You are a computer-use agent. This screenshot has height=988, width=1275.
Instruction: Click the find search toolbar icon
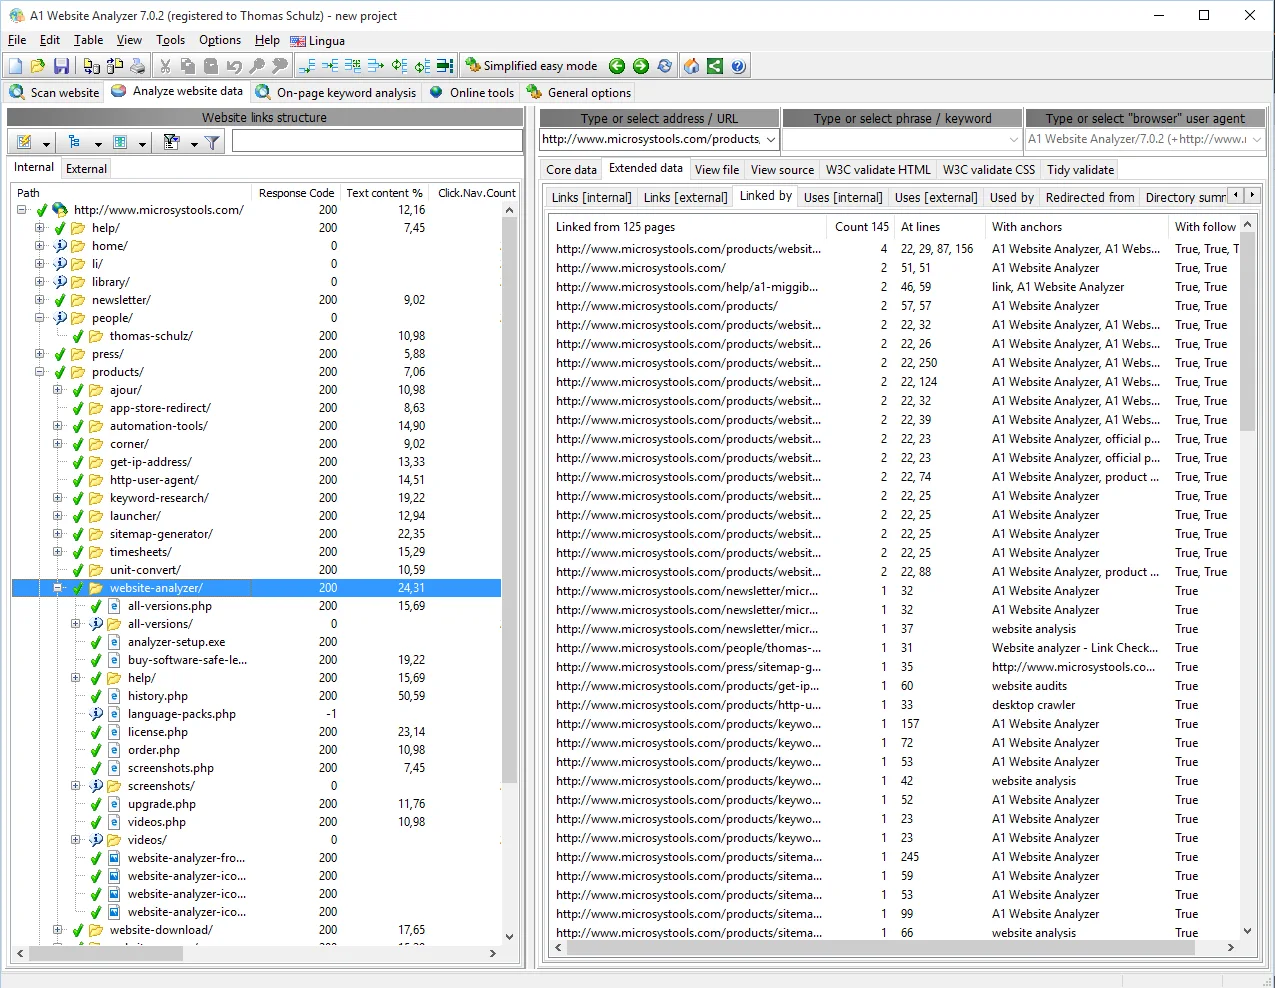[x=257, y=66]
